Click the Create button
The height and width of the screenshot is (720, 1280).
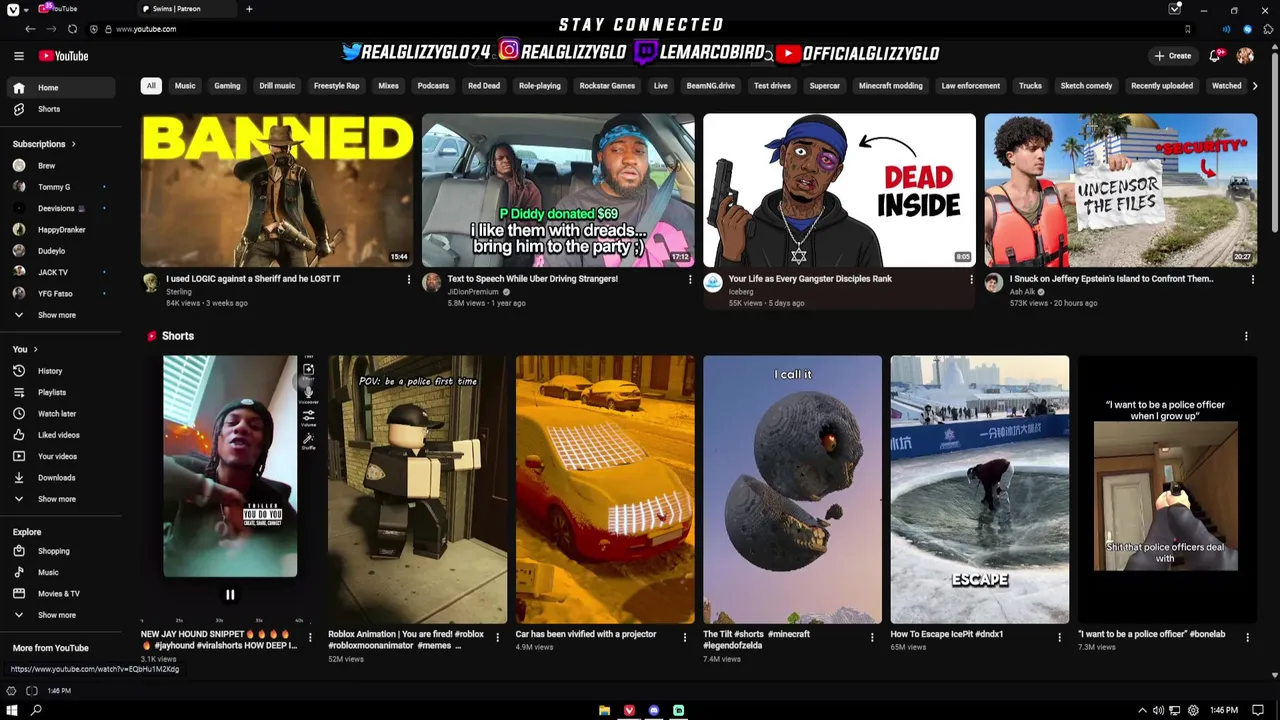(x=1173, y=56)
